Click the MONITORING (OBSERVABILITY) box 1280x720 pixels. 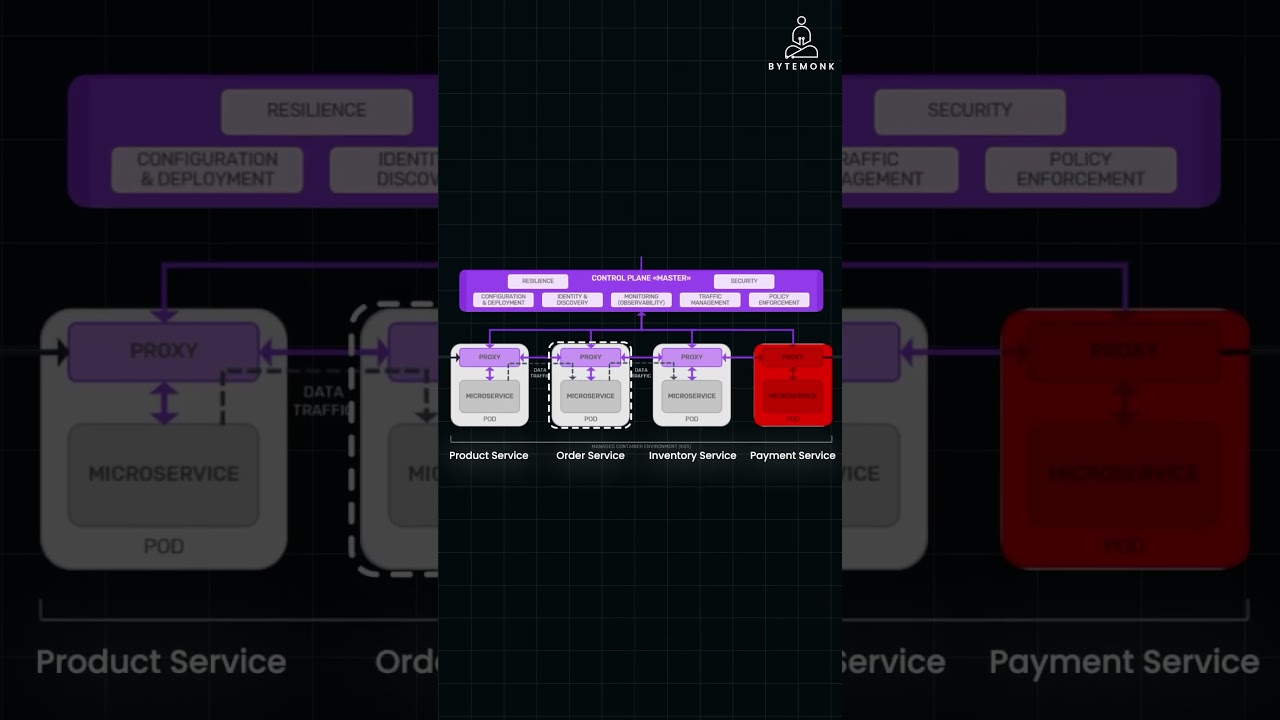pos(641,299)
